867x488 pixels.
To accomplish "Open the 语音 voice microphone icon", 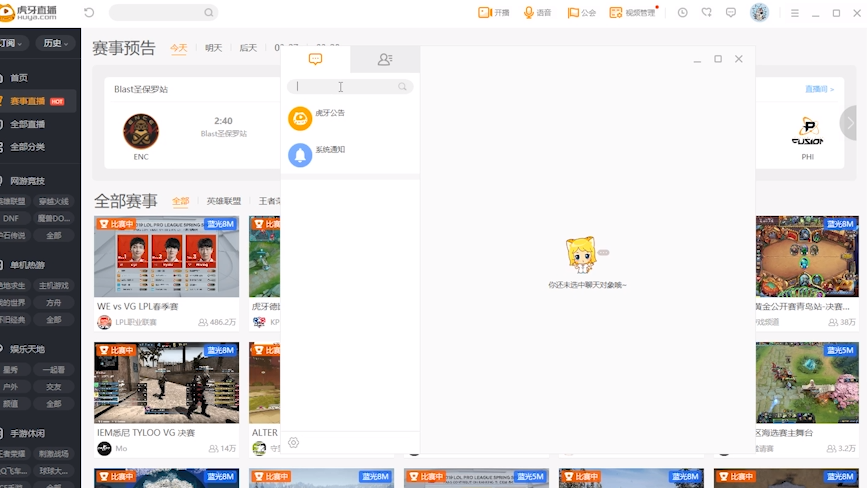I will pyautogui.click(x=538, y=13).
